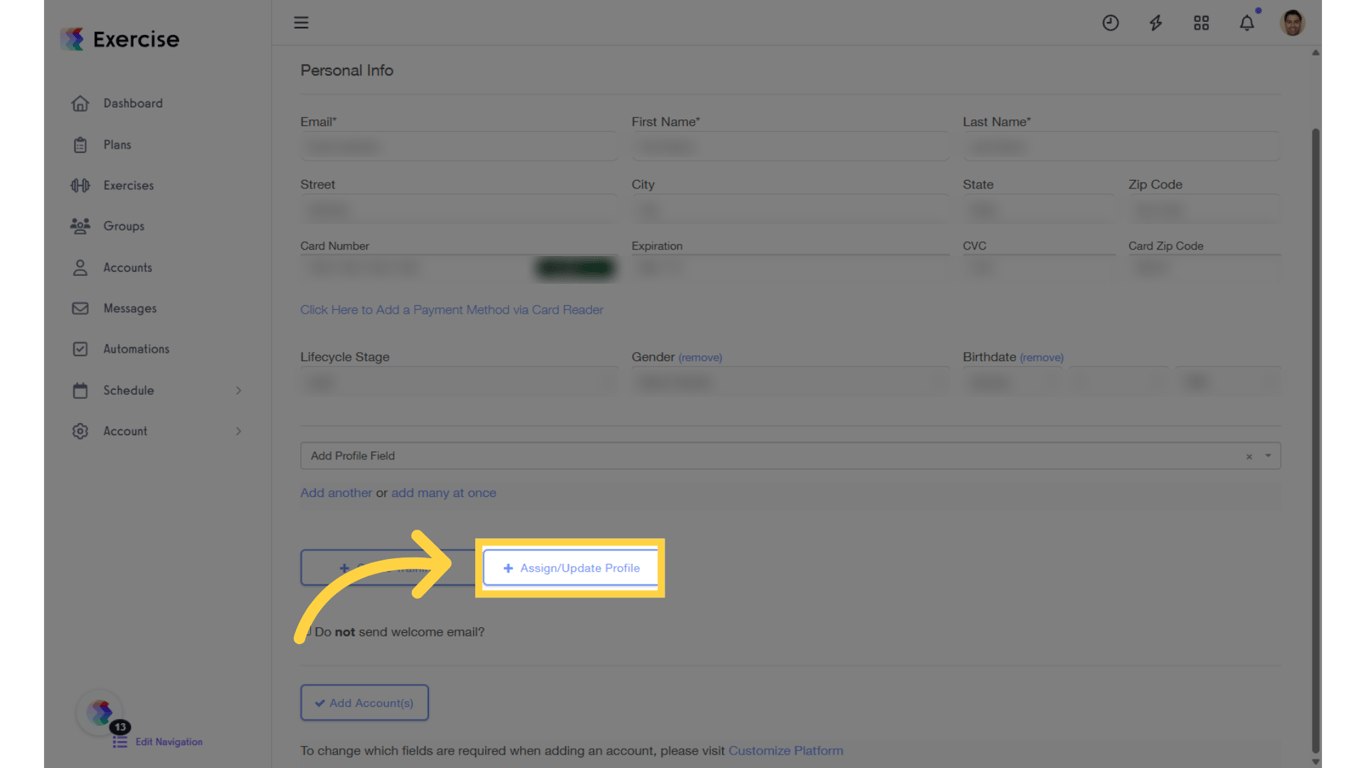Select the Plans sidebar icon
Viewport: 1366px width, 768px height.
(x=80, y=144)
